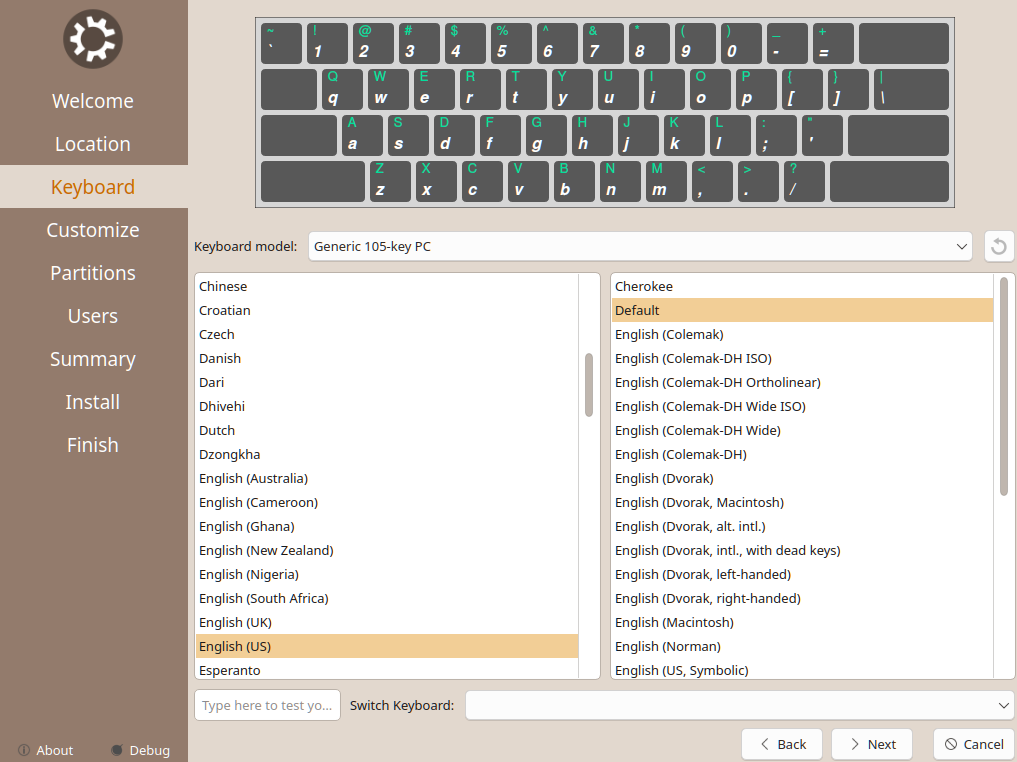Click the reset keyboard model icon button
The height and width of the screenshot is (762, 1017).
(999, 246)
